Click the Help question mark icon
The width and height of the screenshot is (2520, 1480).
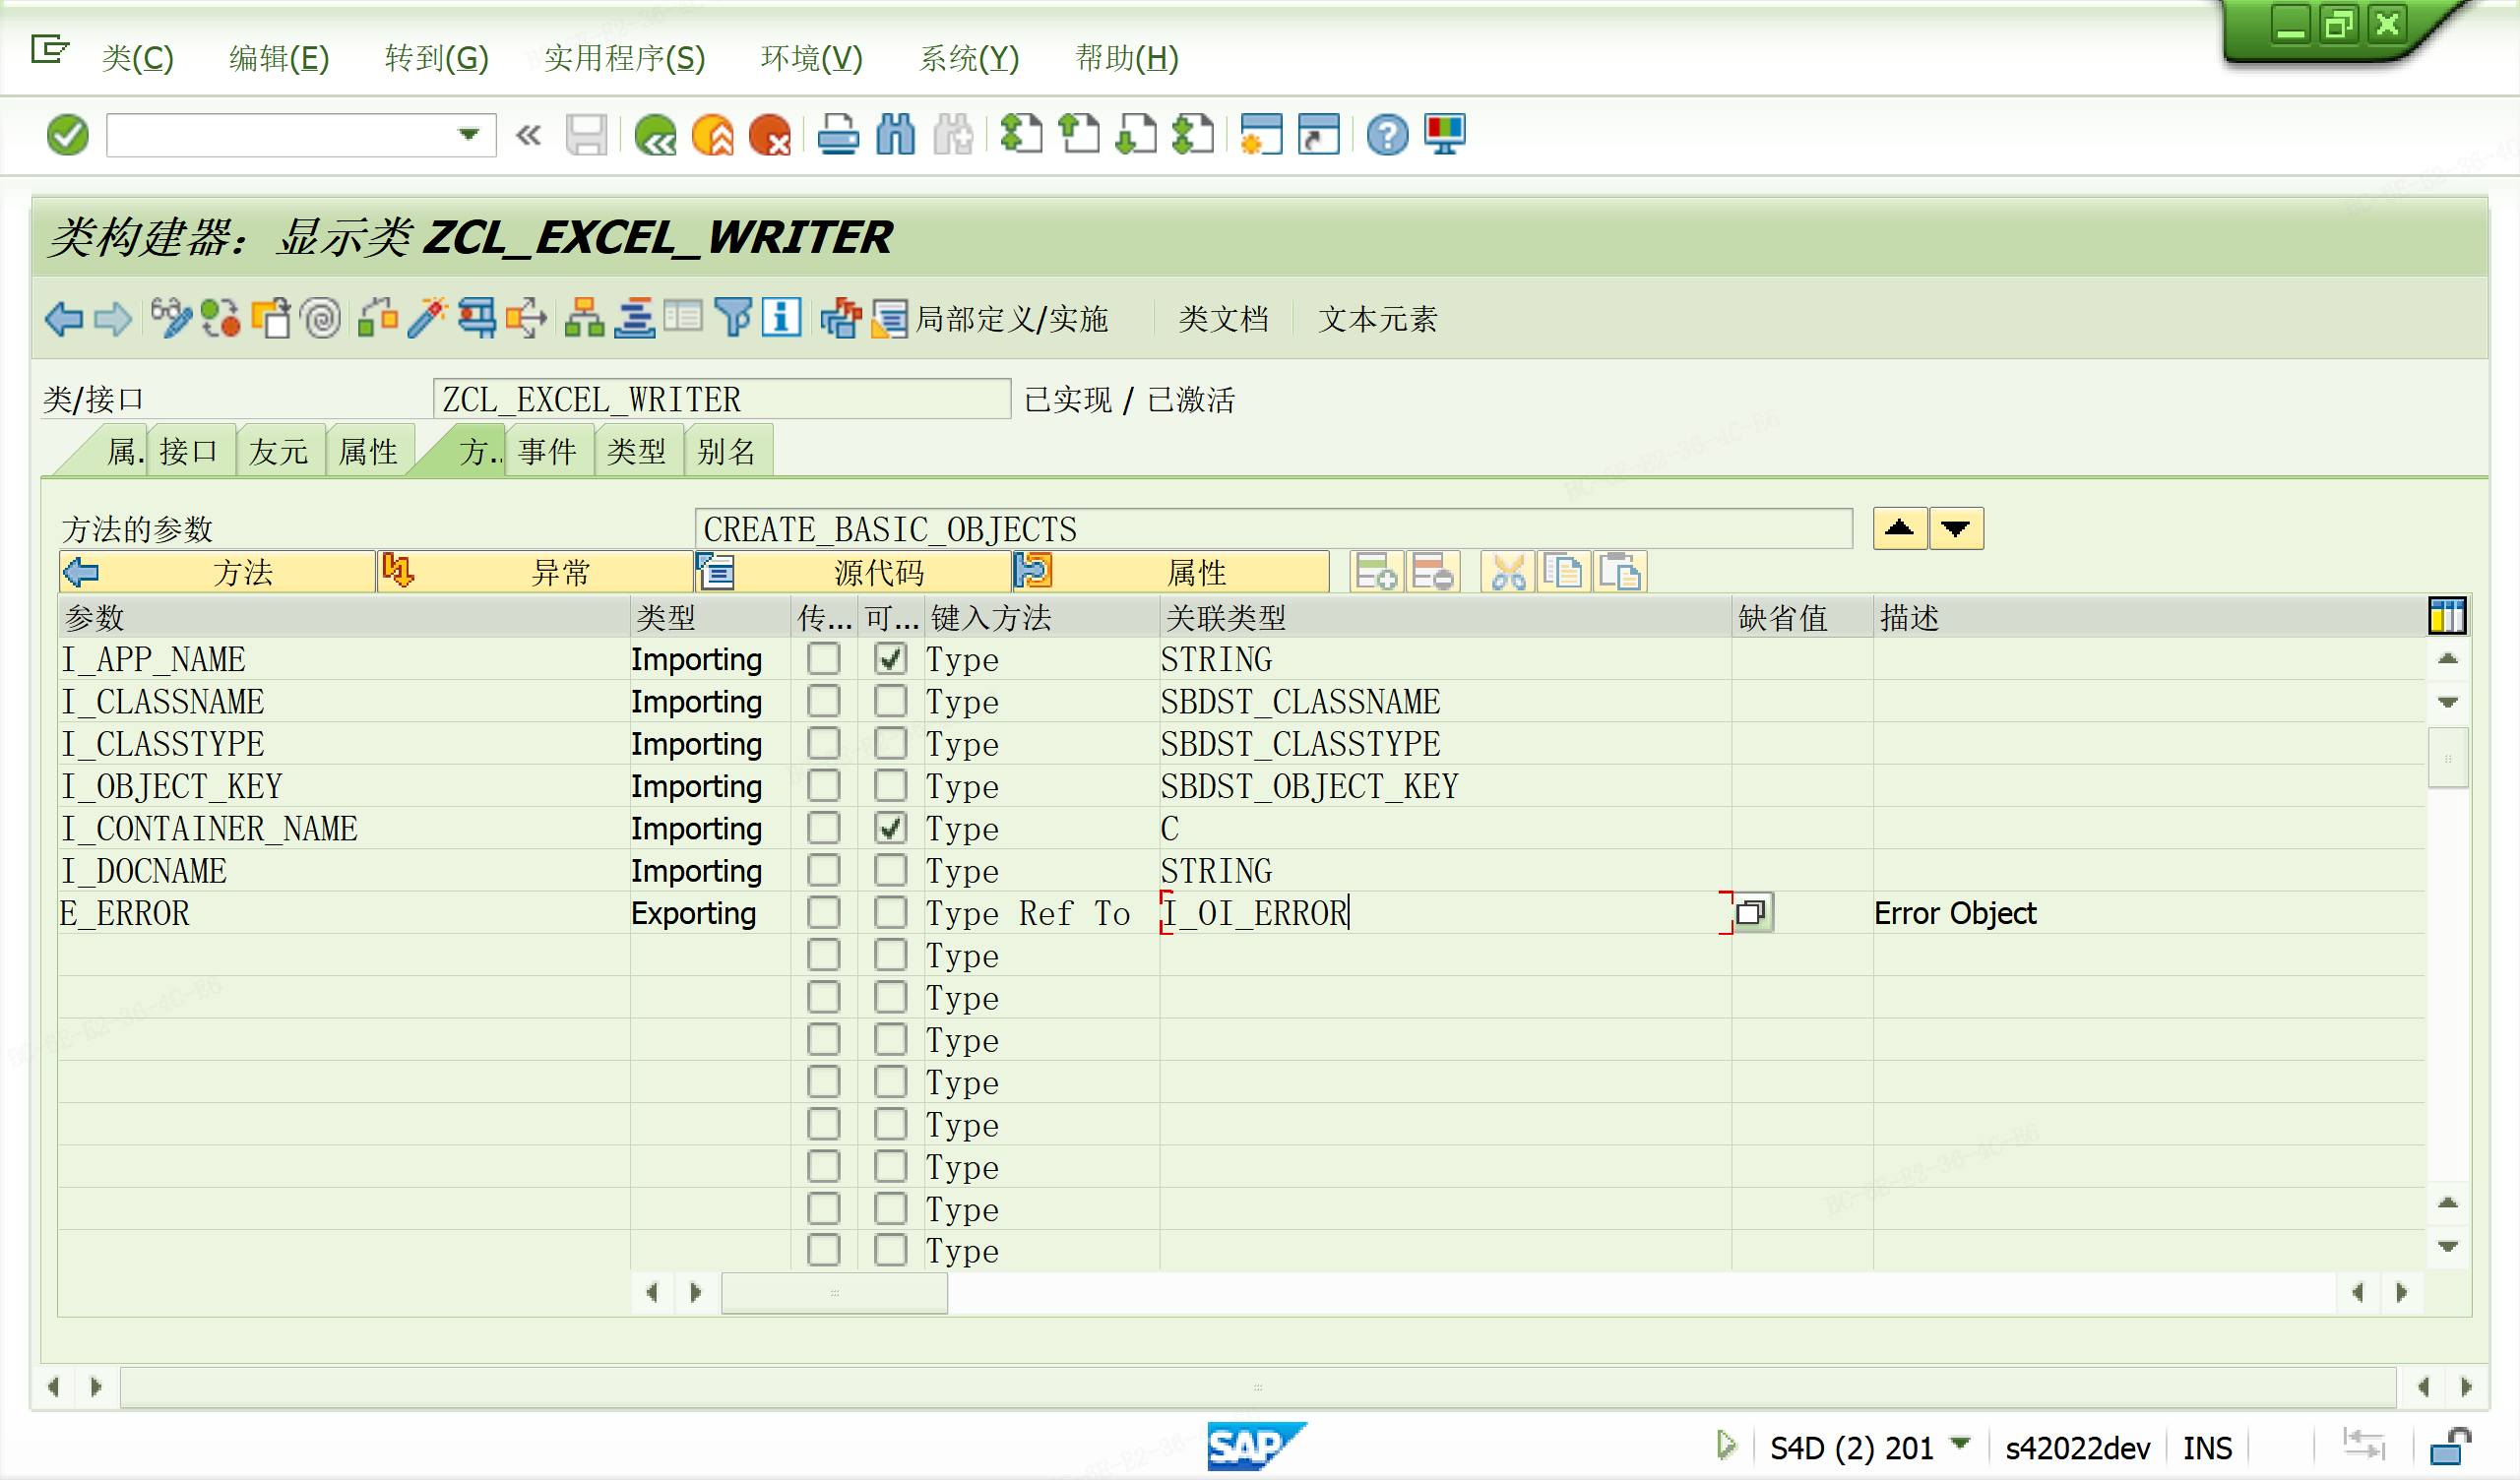coord(1387,135)
